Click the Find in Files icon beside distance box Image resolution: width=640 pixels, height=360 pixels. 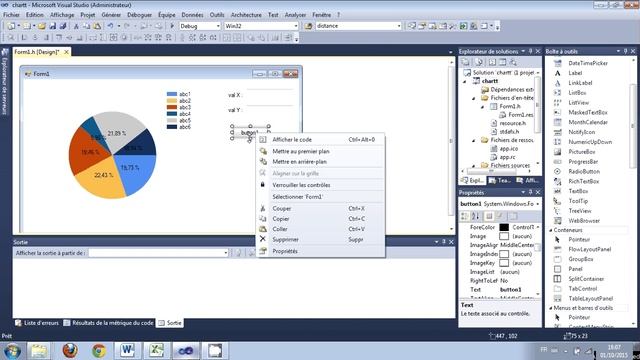pyautogui.click(x=308, y=26)
